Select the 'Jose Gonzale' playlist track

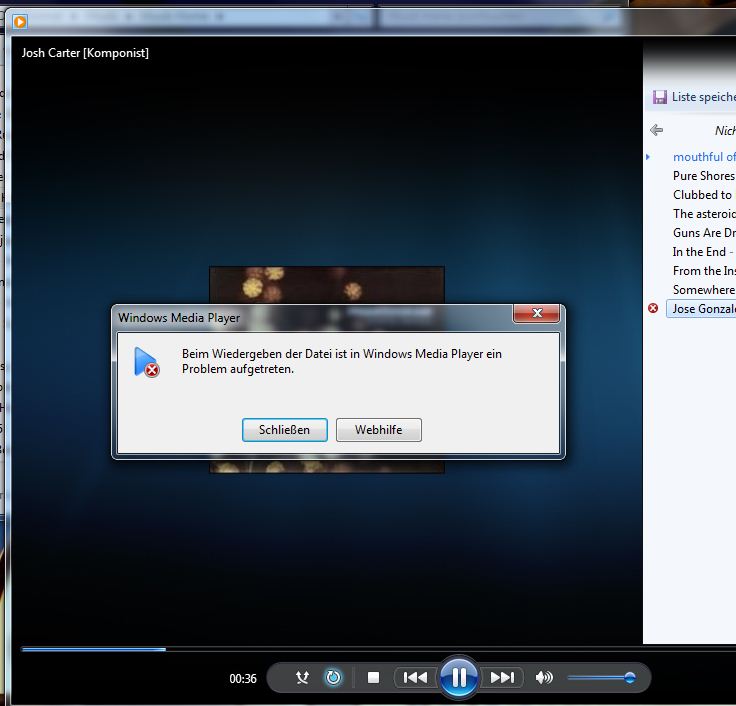coord(701,309)
